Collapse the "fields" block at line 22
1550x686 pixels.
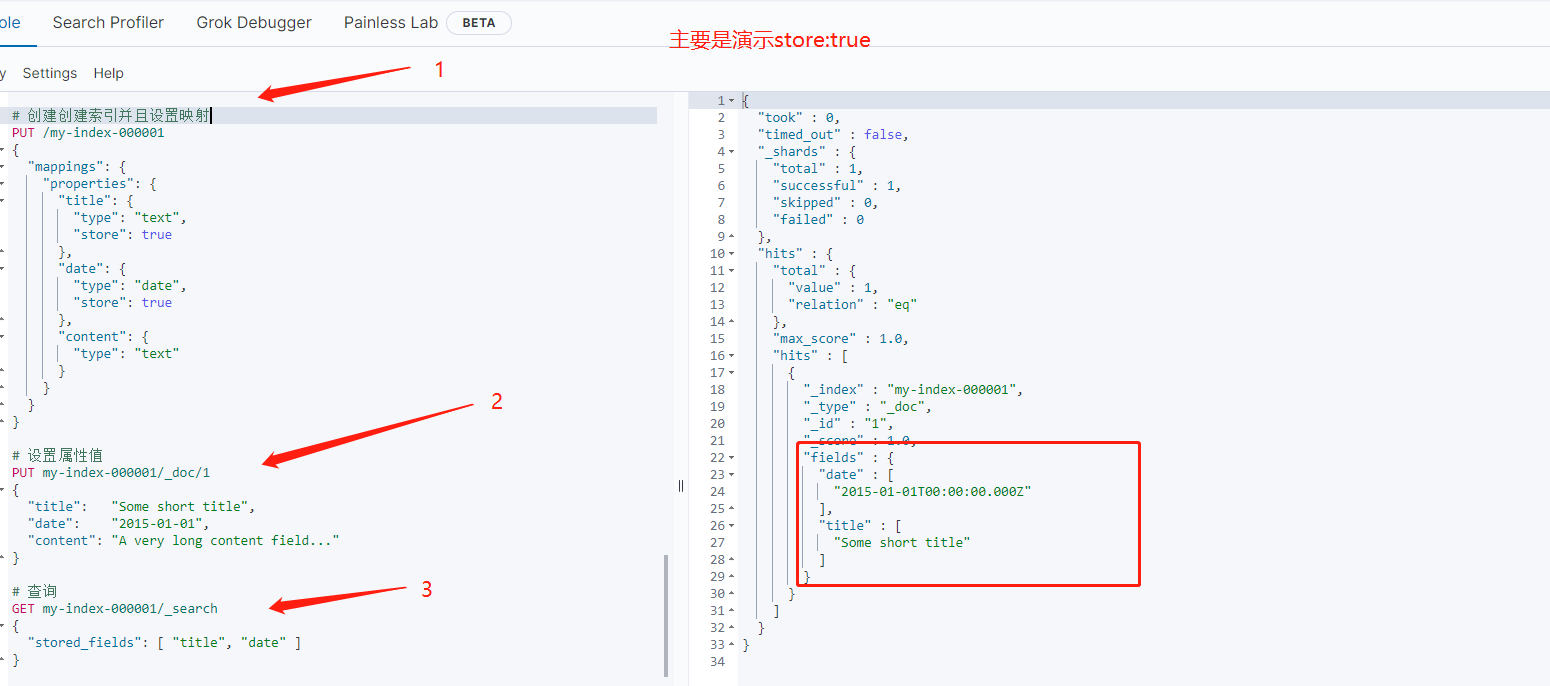pyautogui.click(x=731, y=458)
